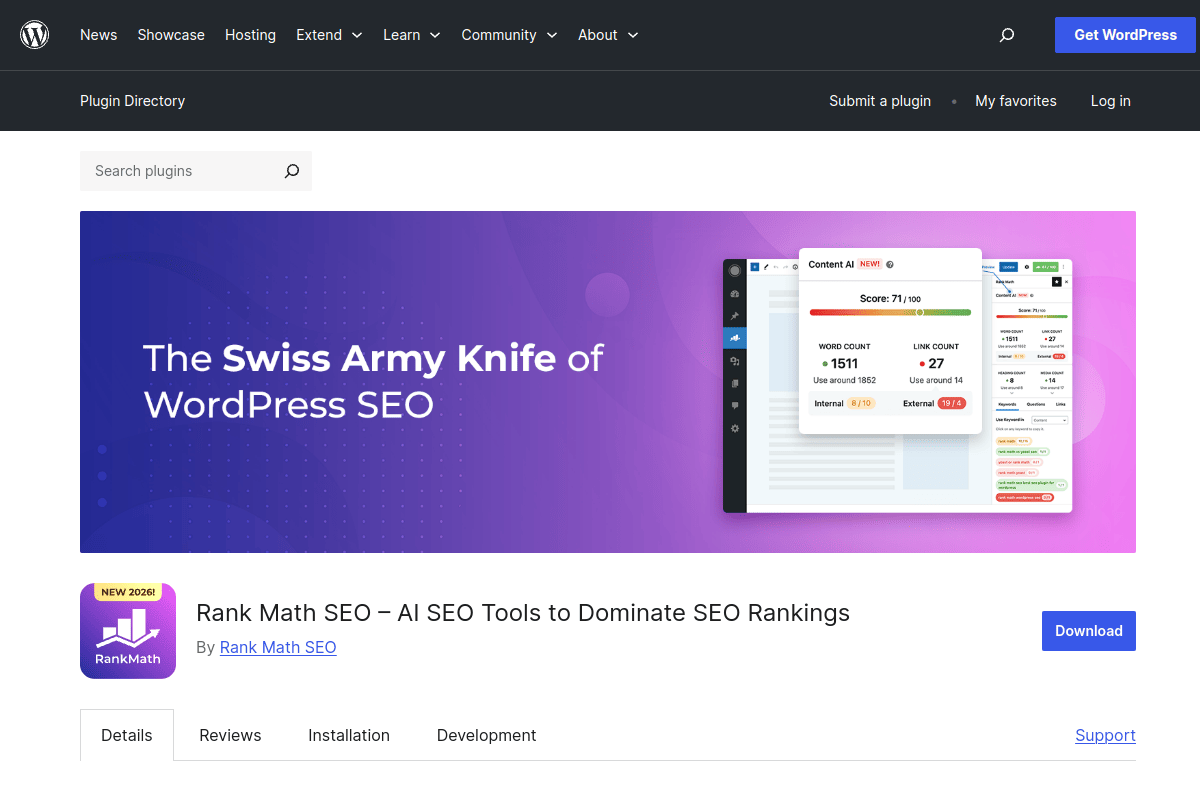Expand the Extend dropdown menu

329,35
